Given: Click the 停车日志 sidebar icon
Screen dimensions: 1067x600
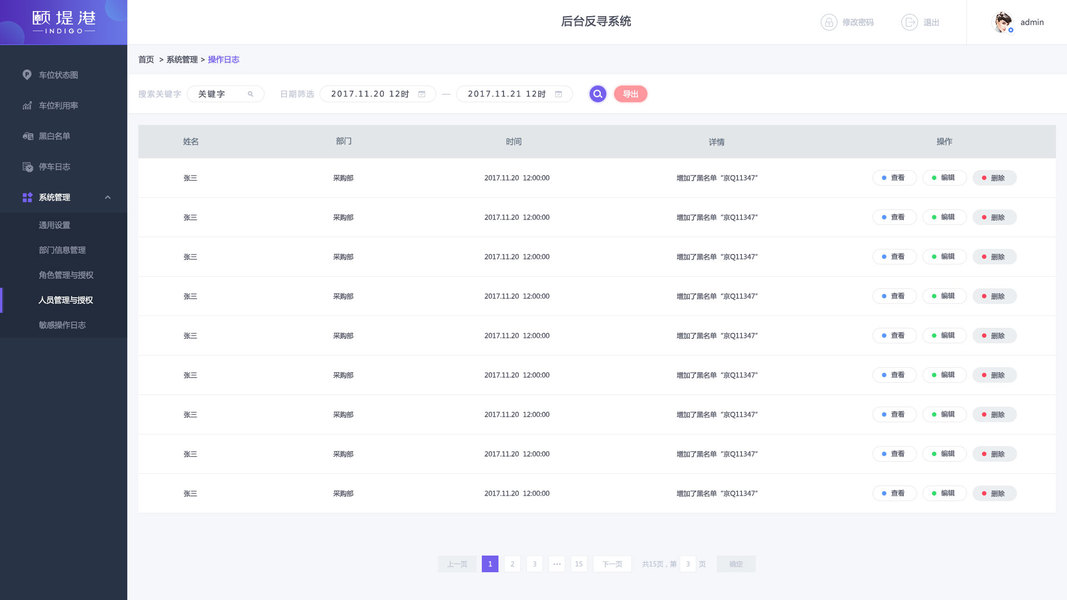Looking at the screenshot, I should coord(27,167).
